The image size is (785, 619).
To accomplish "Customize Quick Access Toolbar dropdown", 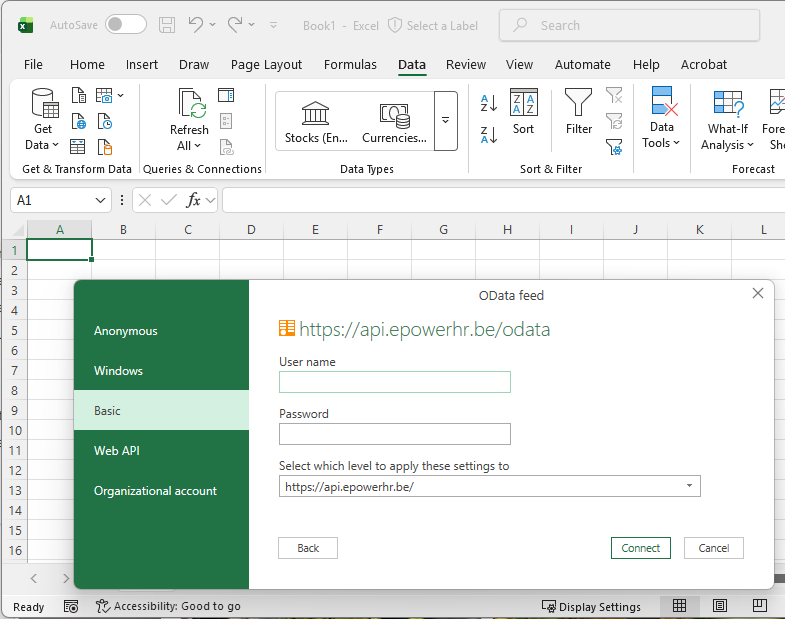I will pyautogui.click(x=273, y=25).
